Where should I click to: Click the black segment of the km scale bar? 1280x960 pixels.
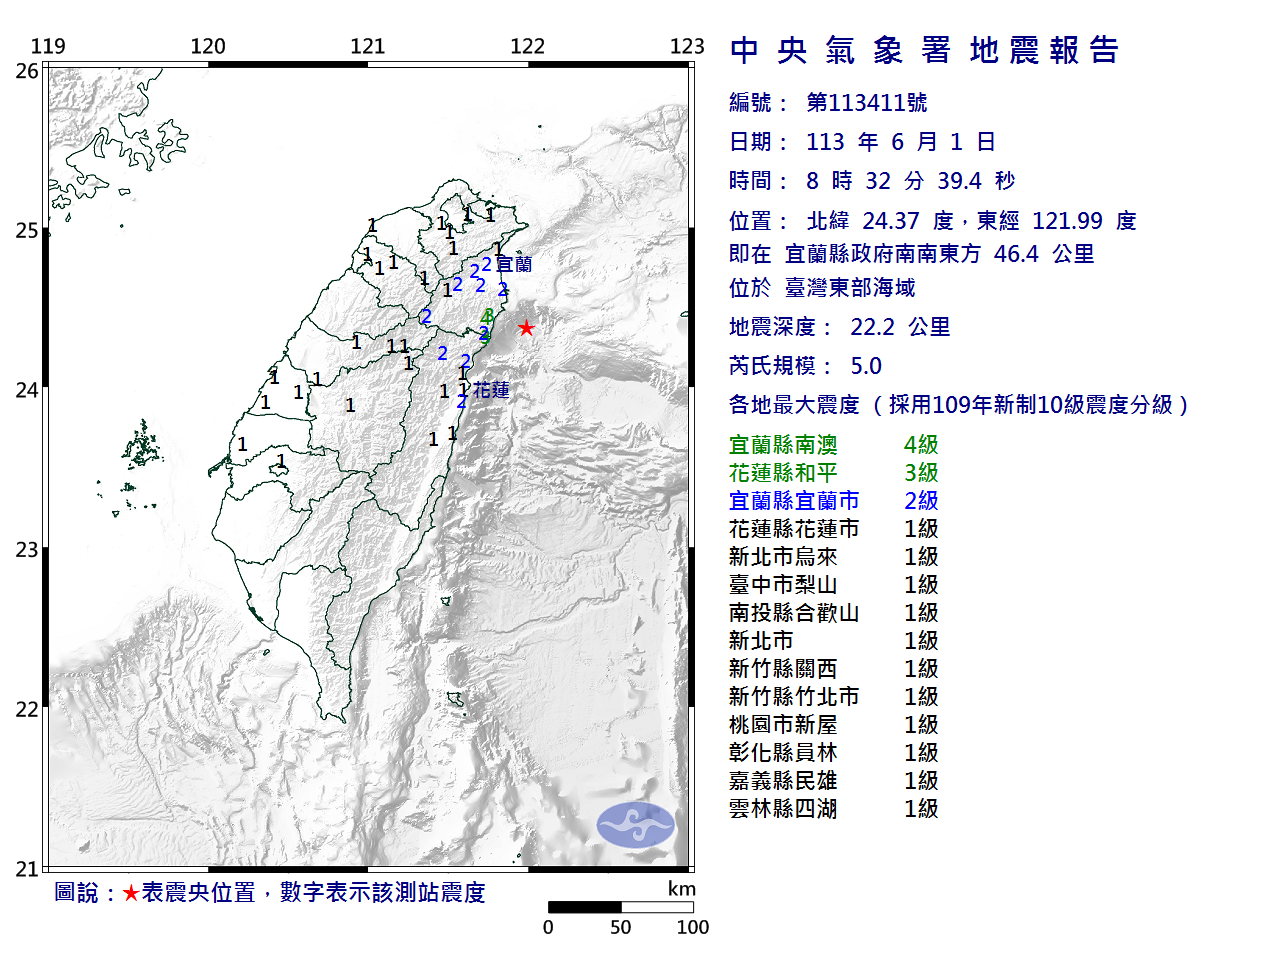click(x=584, y=907)
